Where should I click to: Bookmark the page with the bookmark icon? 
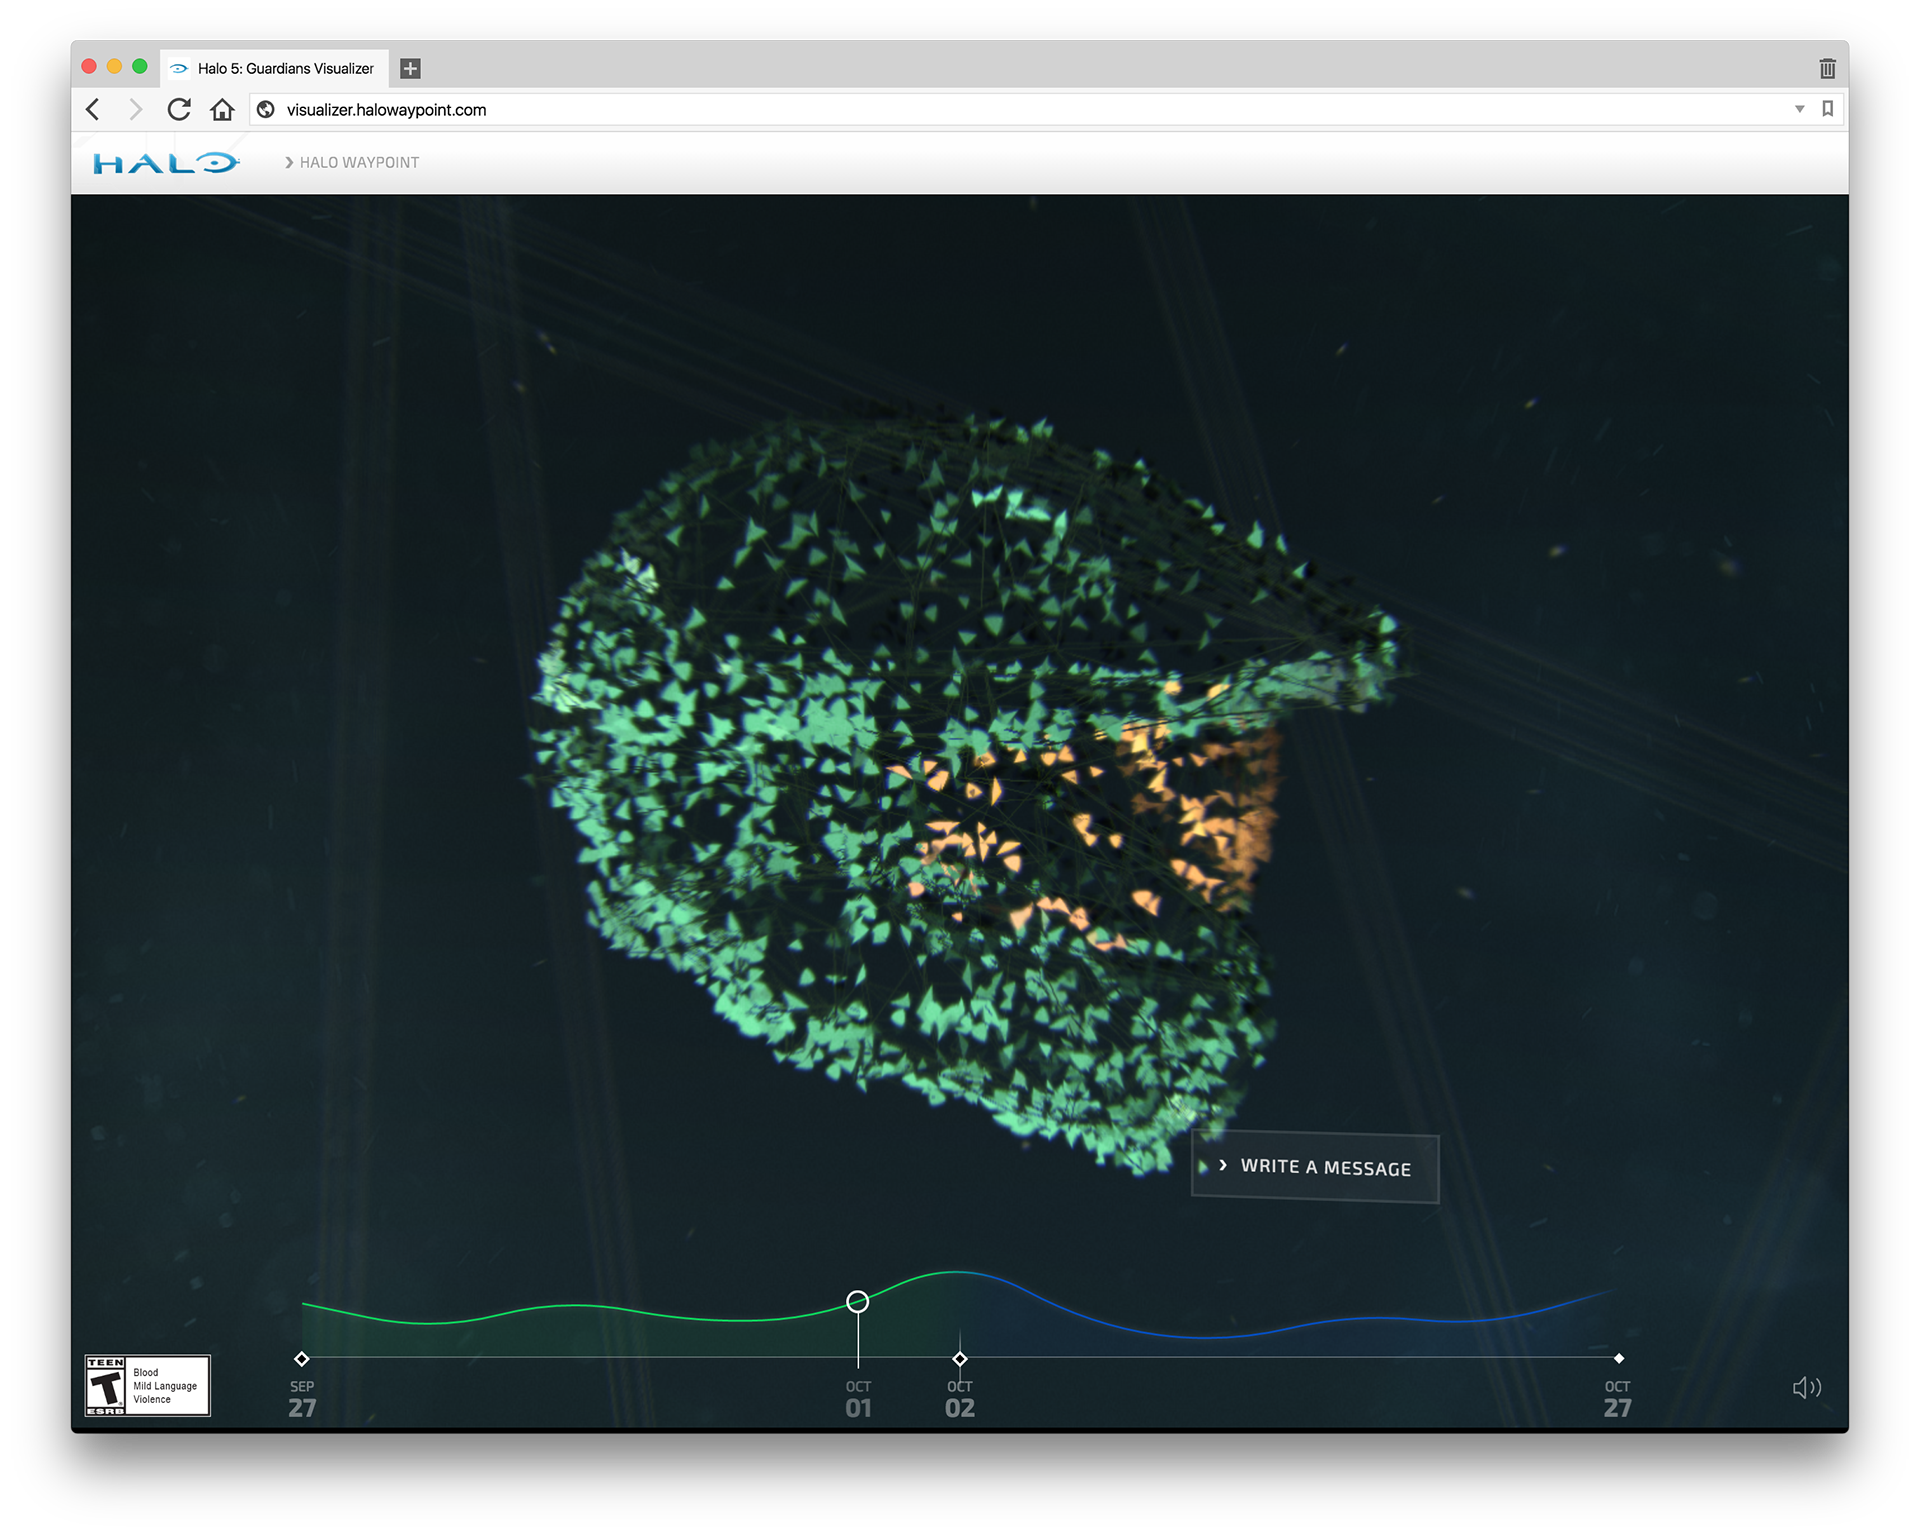click(x=1827, y=109)
